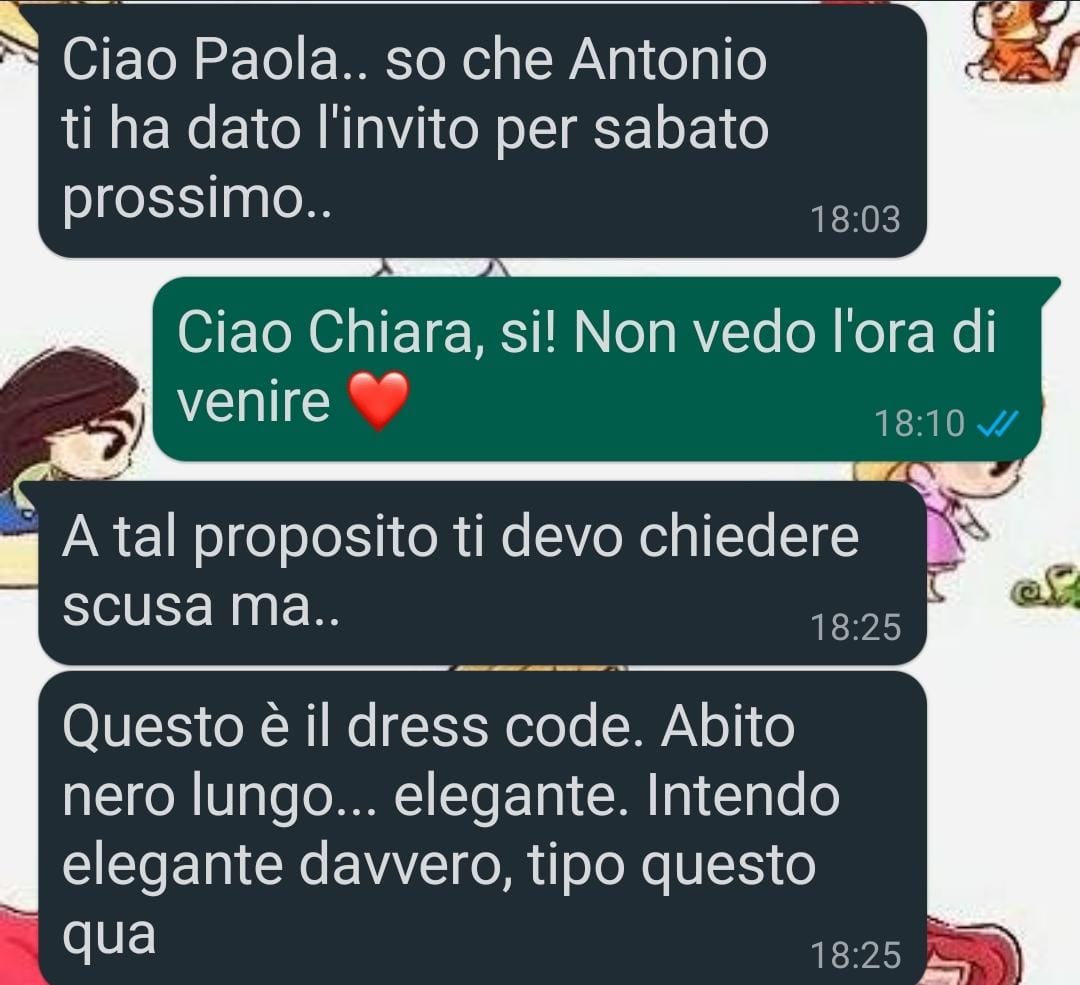The height and width of the screenshot is (985, 1080).
Task: Select the green 'Ciao Chiara, si!' reply bubble
Action: 606,369
